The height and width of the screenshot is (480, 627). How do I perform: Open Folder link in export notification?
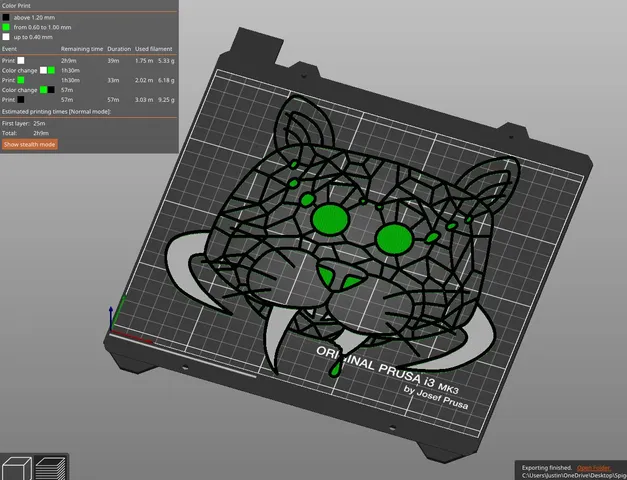click(593, 468)
